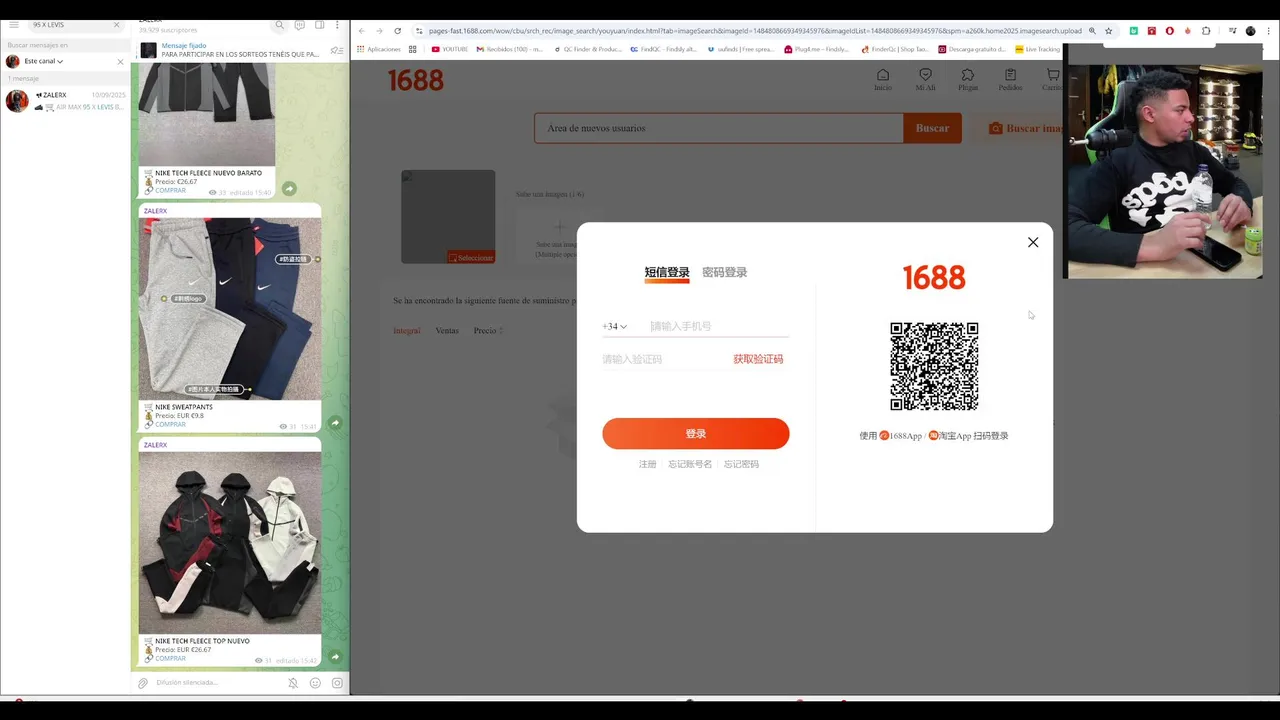
Task: Open the Nike Sweatpants photo
Action: click(230, 309)
